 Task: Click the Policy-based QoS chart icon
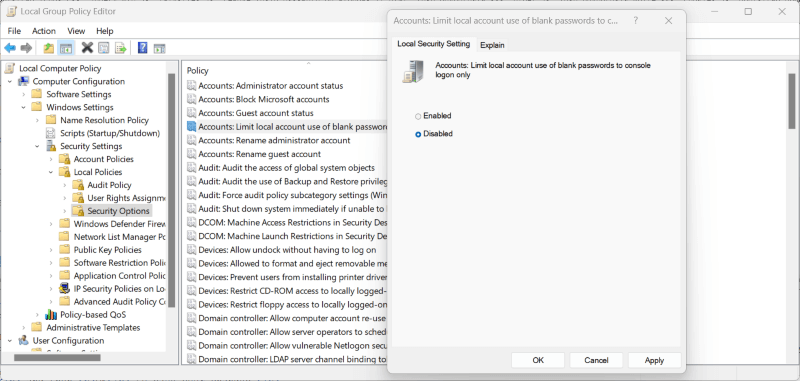(51, 314)
